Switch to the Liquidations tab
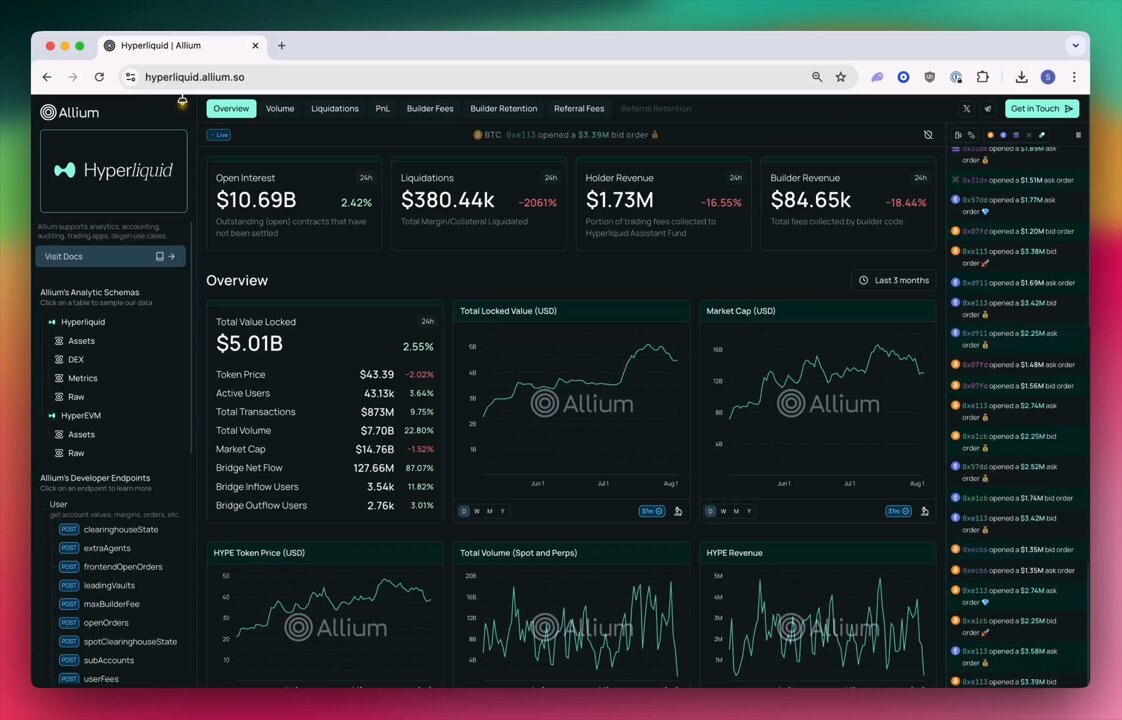This screenshot has height=720, width=1122. coord(335,109)
